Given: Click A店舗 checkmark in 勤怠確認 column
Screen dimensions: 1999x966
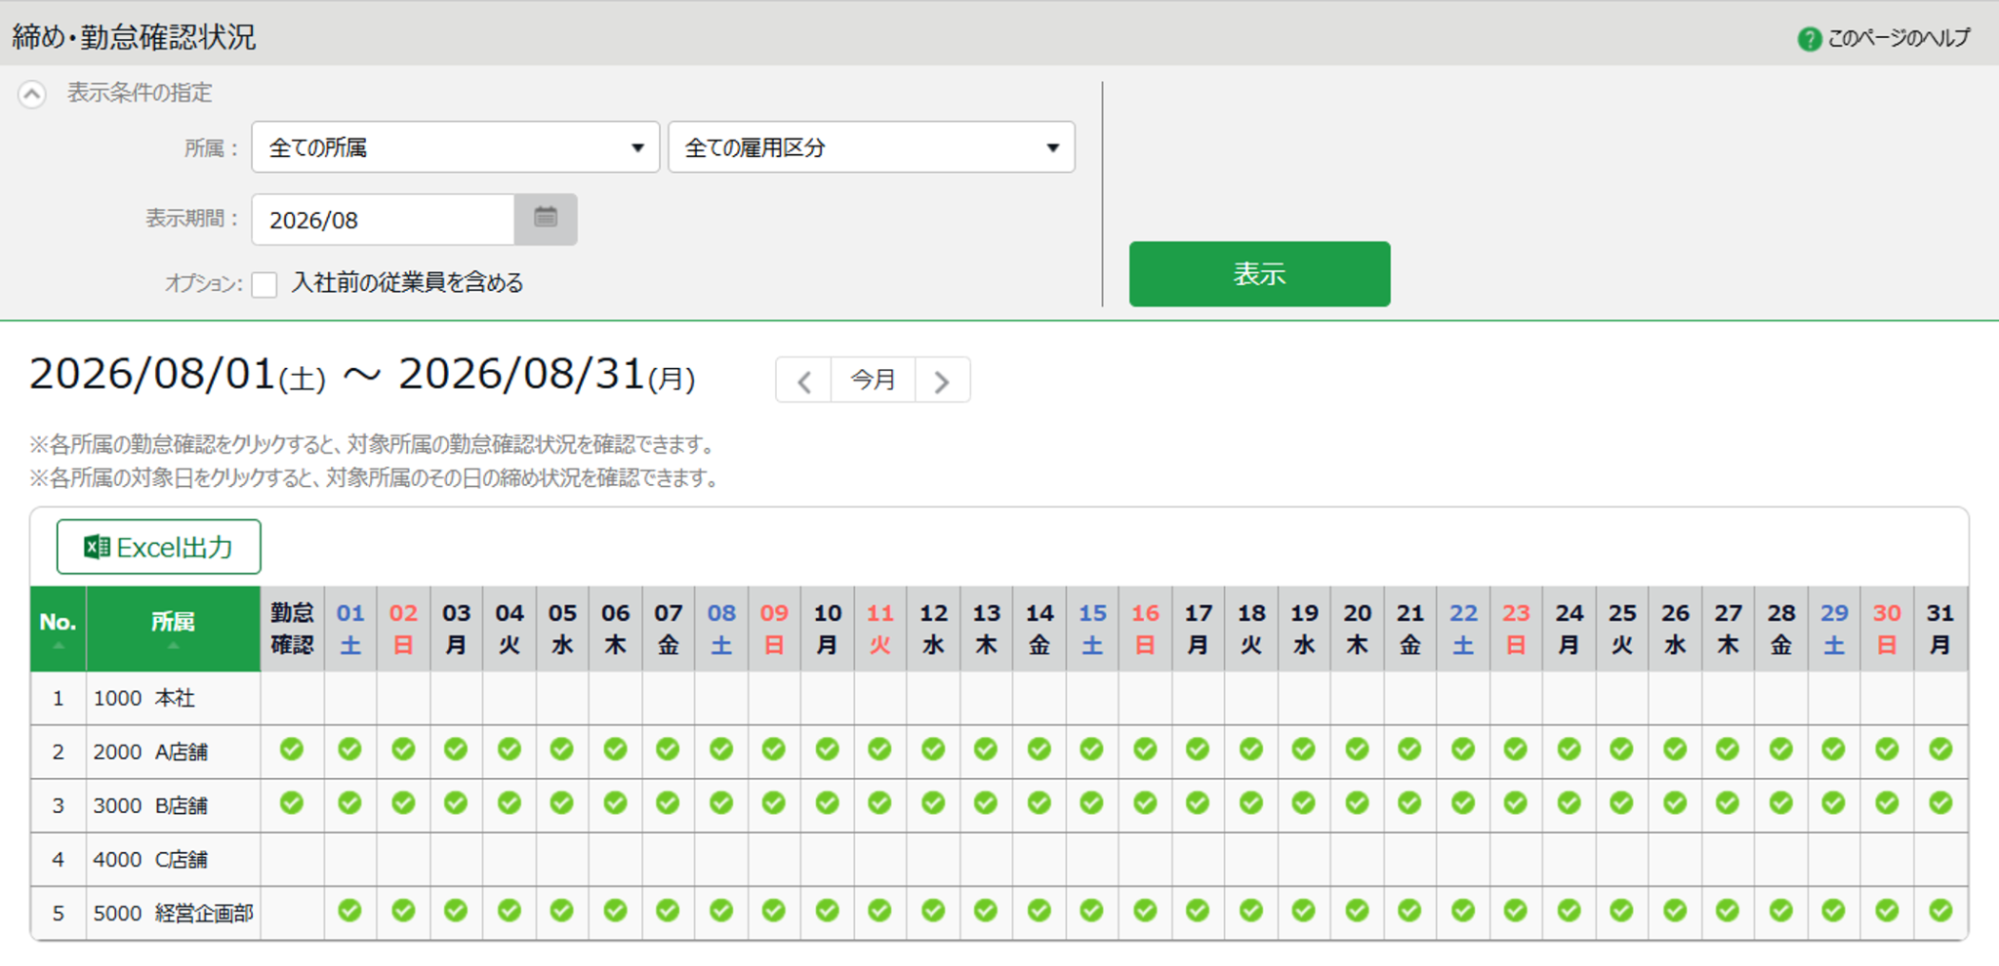Looking at the screenshot, I should pyautogui.click(x=292, y=749).
